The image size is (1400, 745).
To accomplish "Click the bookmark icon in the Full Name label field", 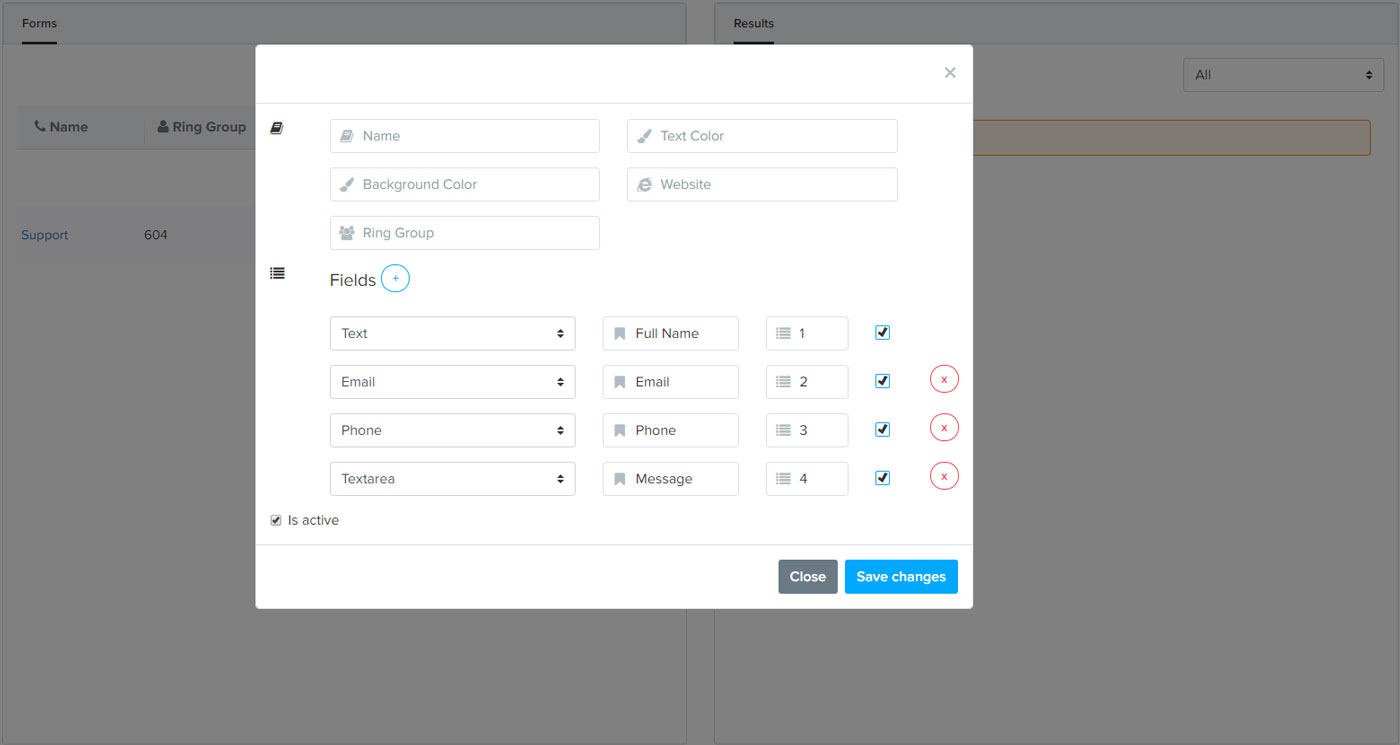I will pos(618,333).
